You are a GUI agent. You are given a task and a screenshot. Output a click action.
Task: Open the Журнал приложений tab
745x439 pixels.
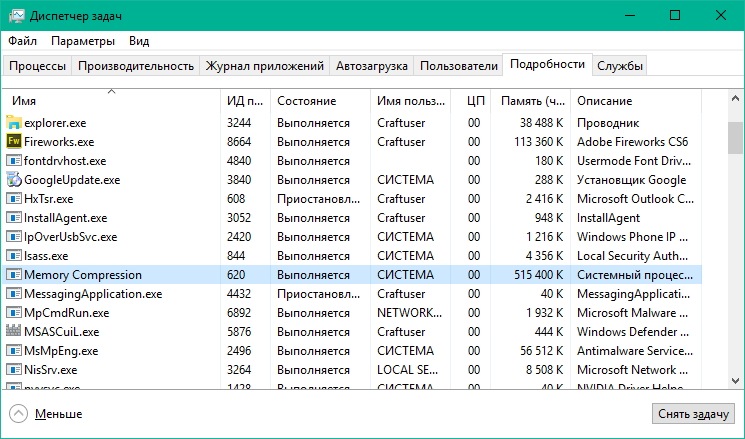pos(265,66)
